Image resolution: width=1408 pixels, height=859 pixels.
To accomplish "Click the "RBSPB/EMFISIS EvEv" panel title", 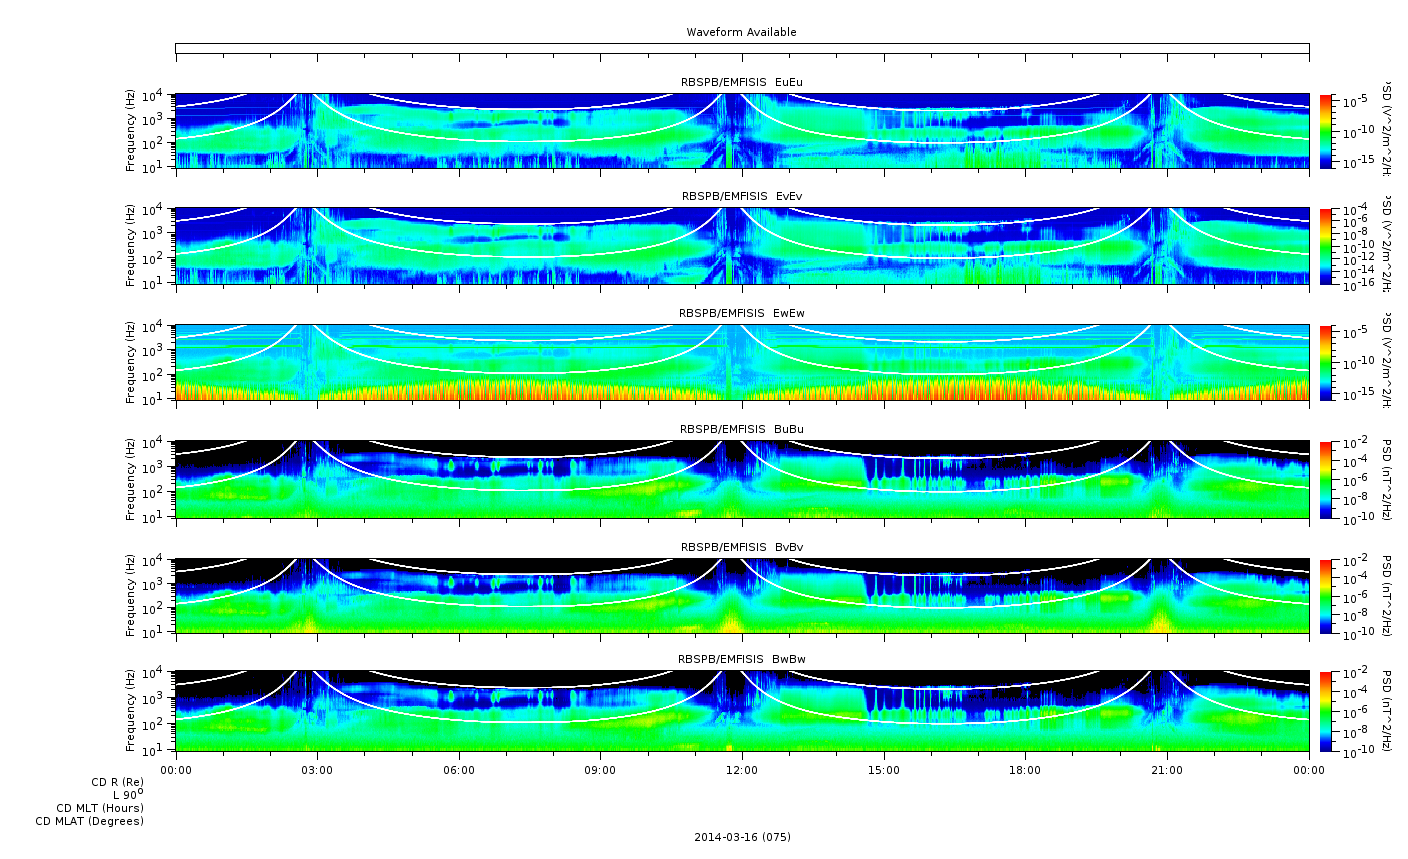I will [x=742, y=196].
